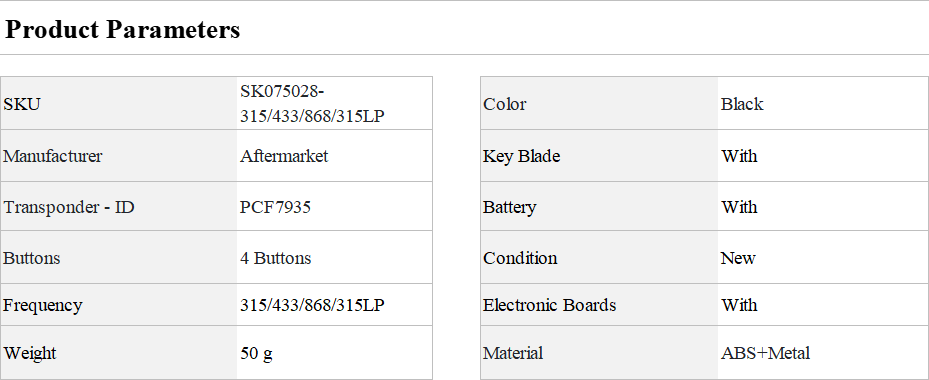Click the Product Parameters heading

click(123, 29)
